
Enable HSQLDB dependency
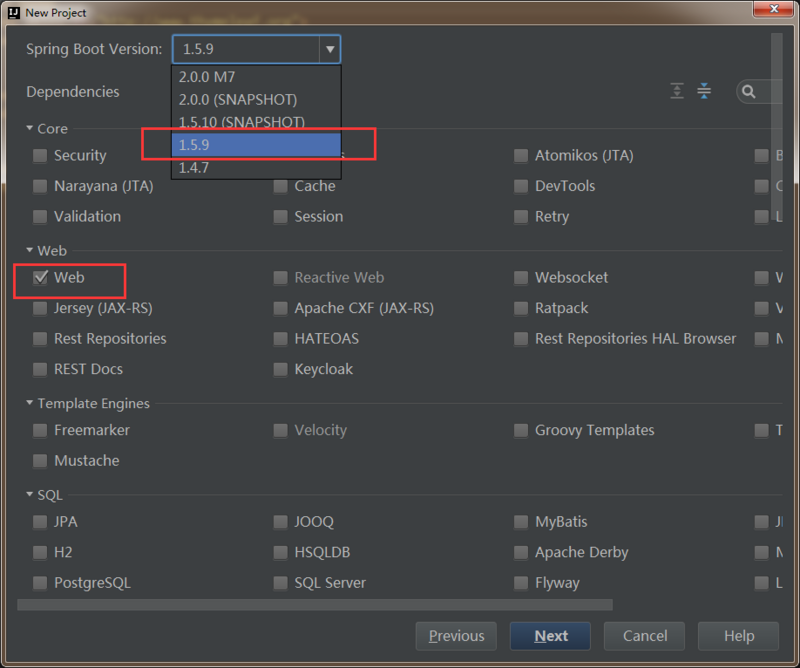point(280,553)
